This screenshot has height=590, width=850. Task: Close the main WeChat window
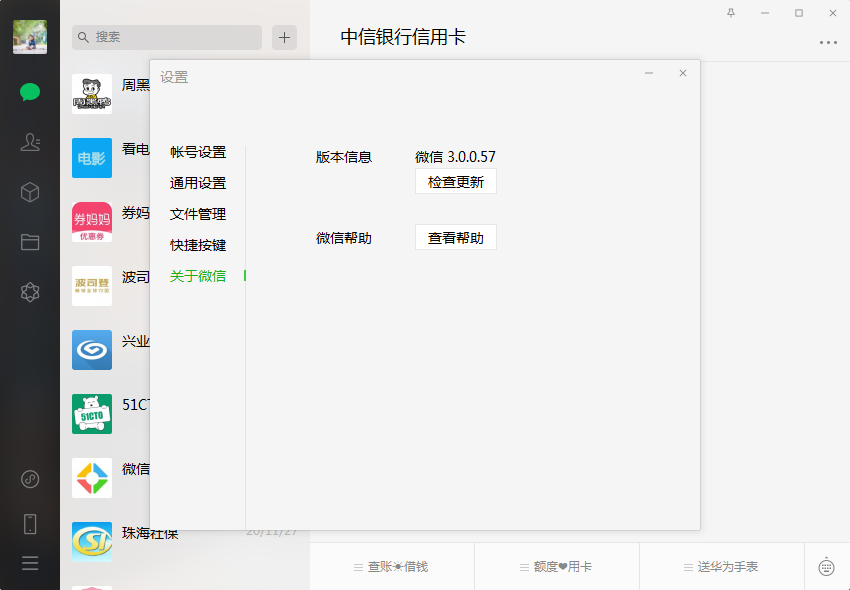(833, 13)
